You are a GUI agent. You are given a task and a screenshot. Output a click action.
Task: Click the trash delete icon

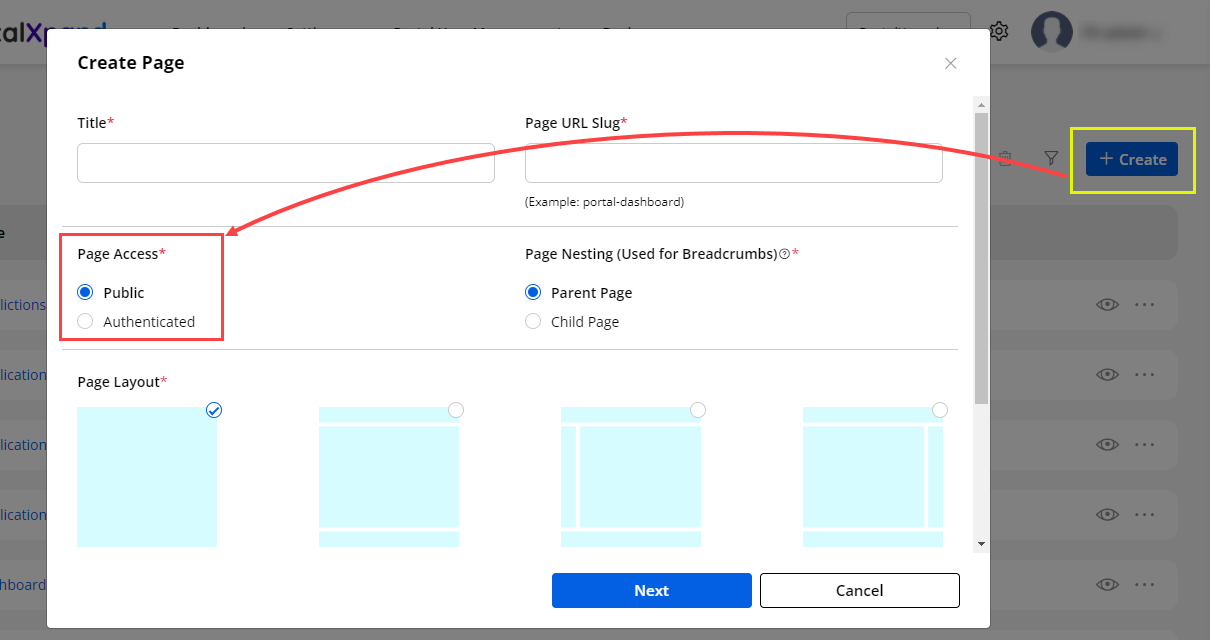(x=1005, y=158)
